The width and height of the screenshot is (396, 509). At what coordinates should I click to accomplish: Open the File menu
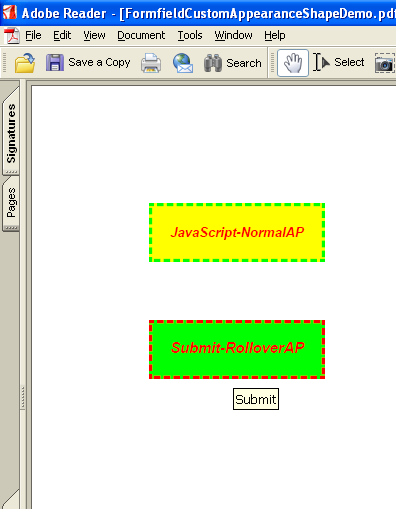(33, 35)
